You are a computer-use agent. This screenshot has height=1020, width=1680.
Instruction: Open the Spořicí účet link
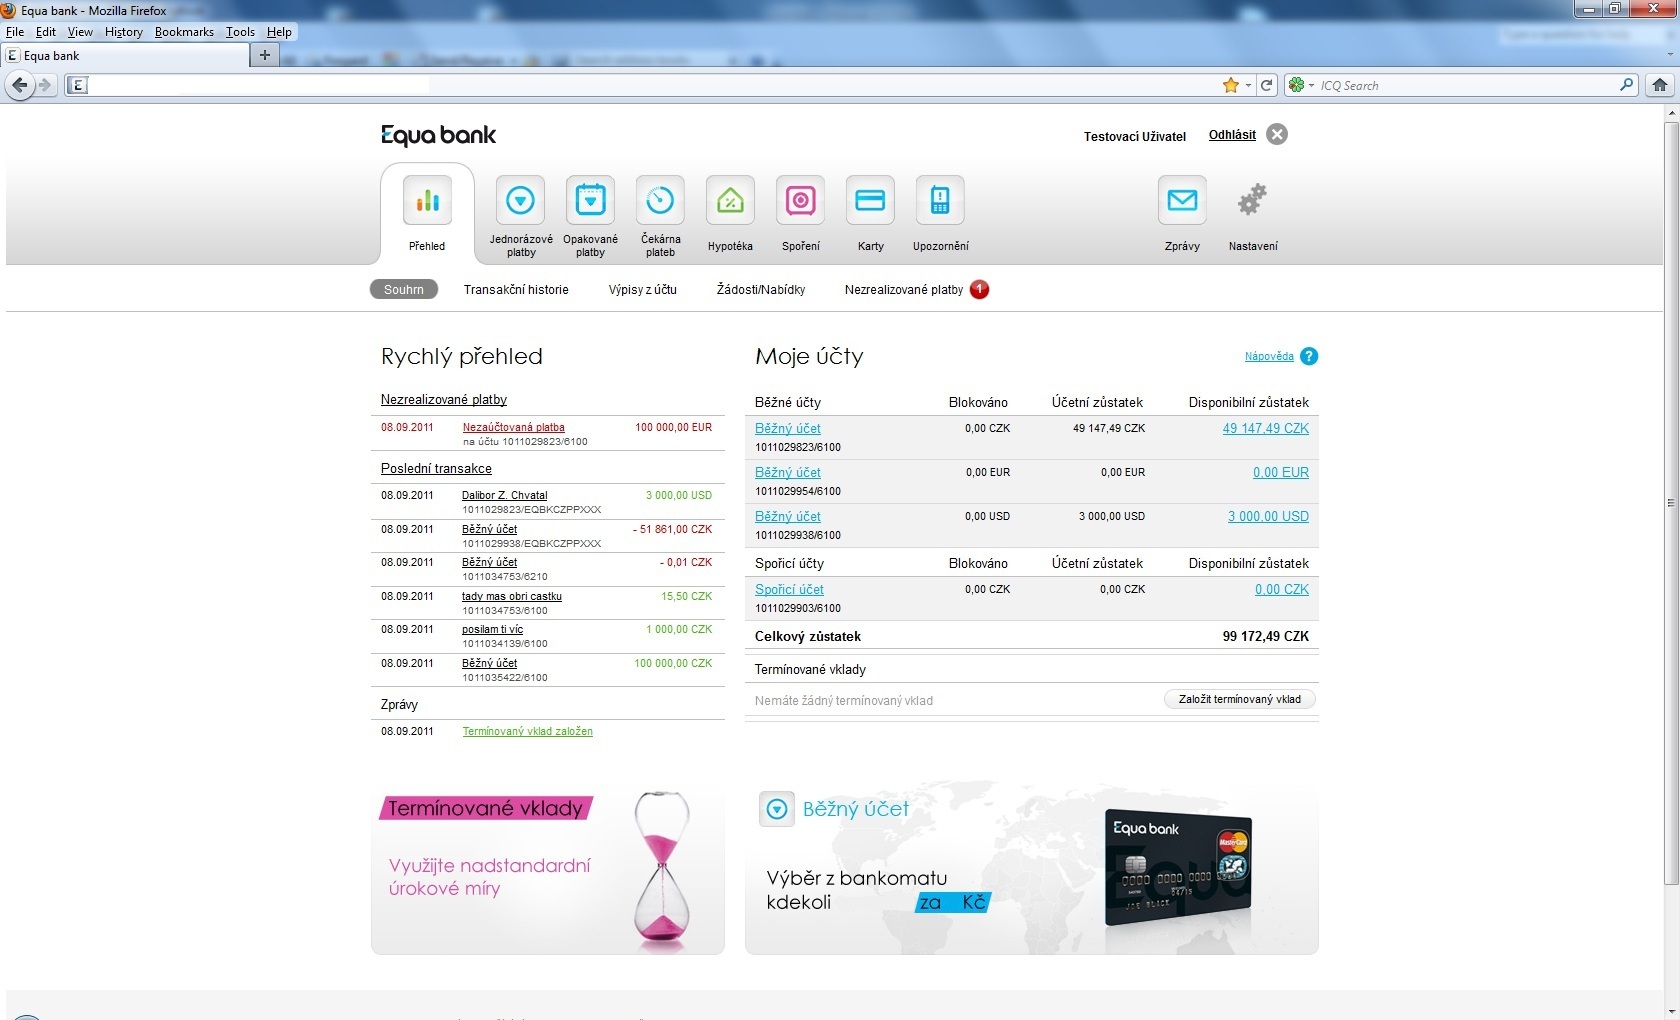coord(790,589)
